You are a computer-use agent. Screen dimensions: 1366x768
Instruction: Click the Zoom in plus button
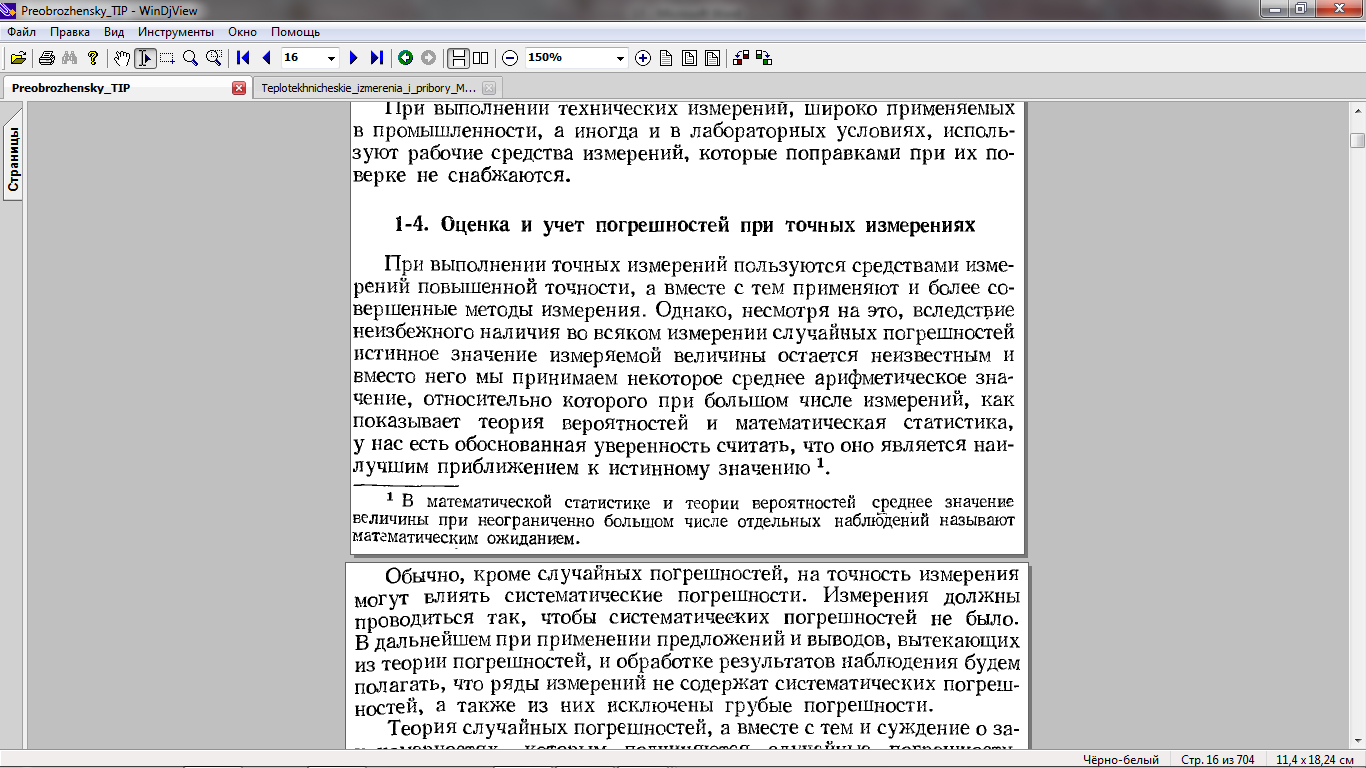[x=643, y=58]
